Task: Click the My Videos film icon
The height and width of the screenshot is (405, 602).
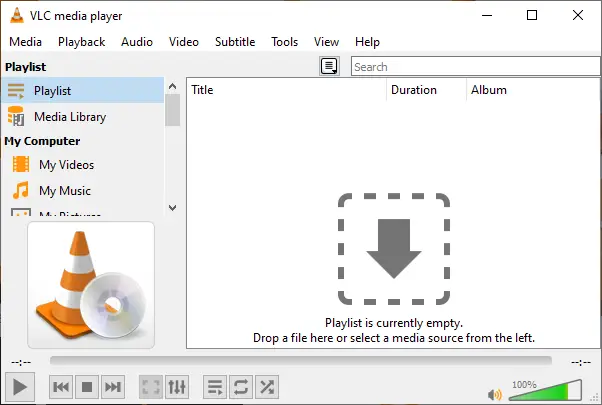Action: (21, 164)
